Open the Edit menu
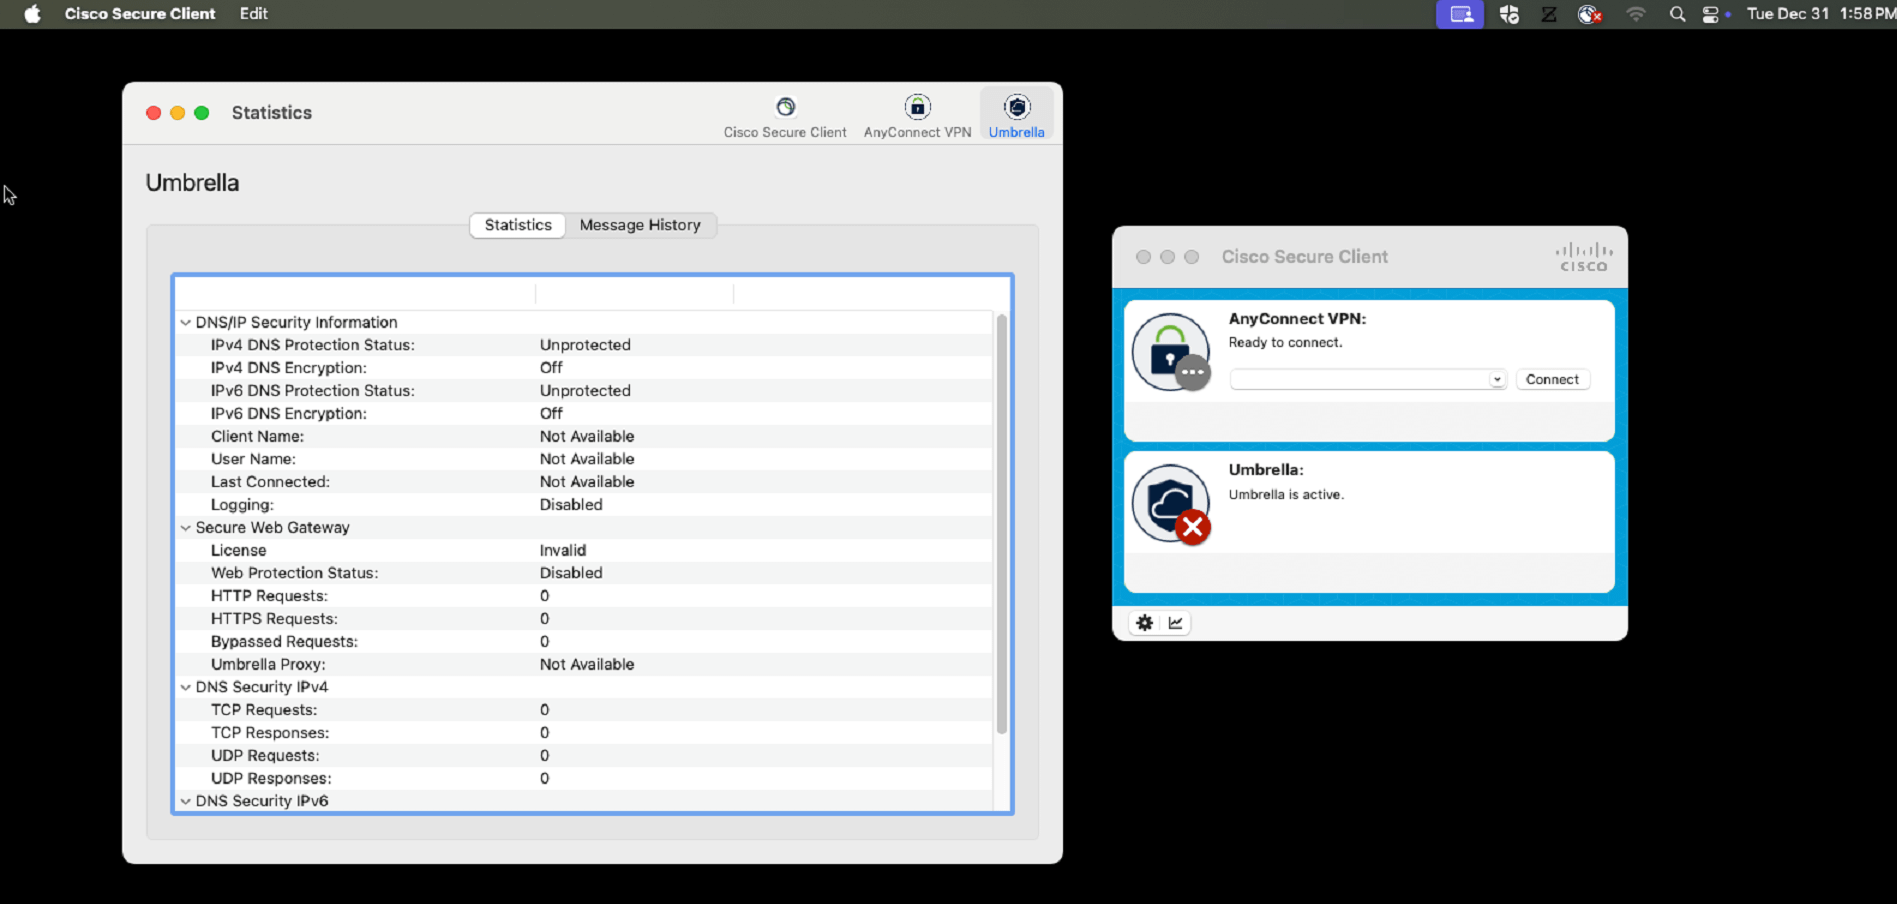Screen dimensions: 1897x904 point(253,14)
